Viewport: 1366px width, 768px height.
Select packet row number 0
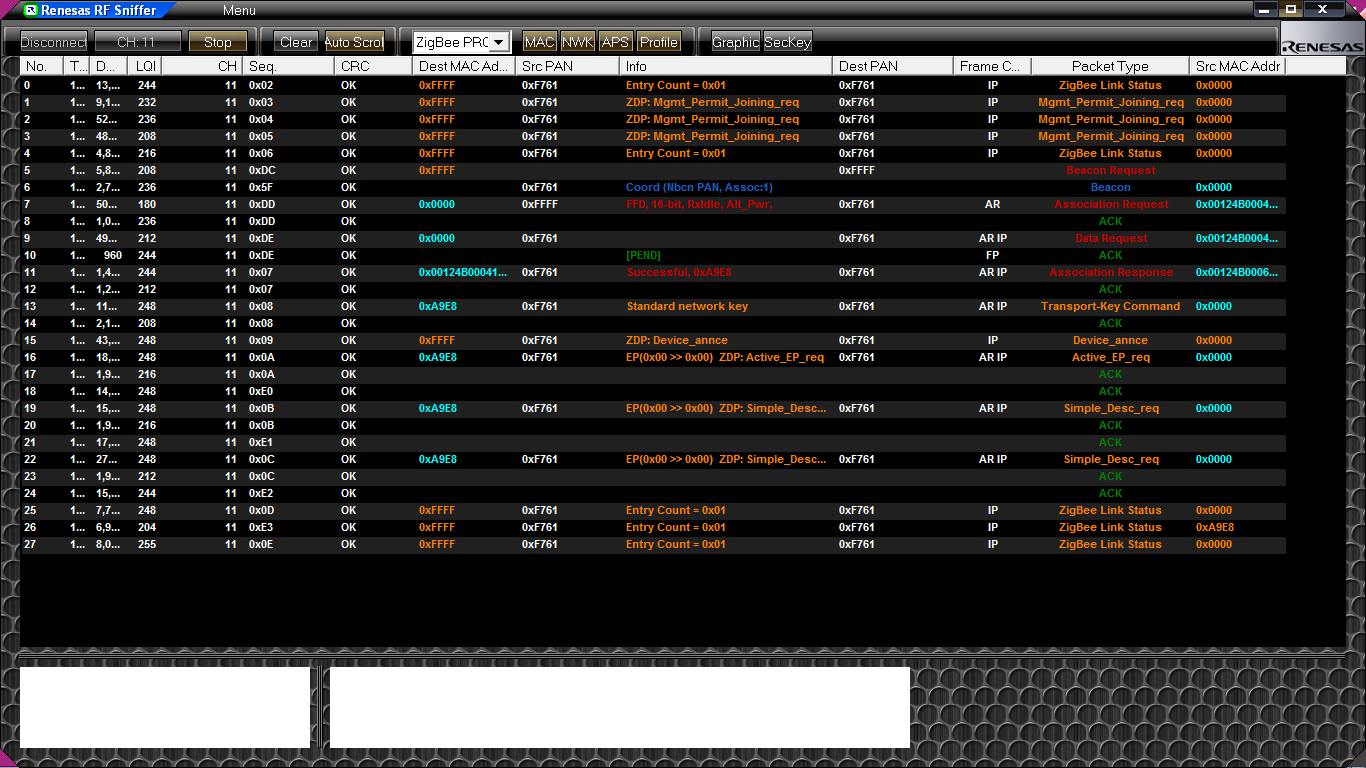27,86
